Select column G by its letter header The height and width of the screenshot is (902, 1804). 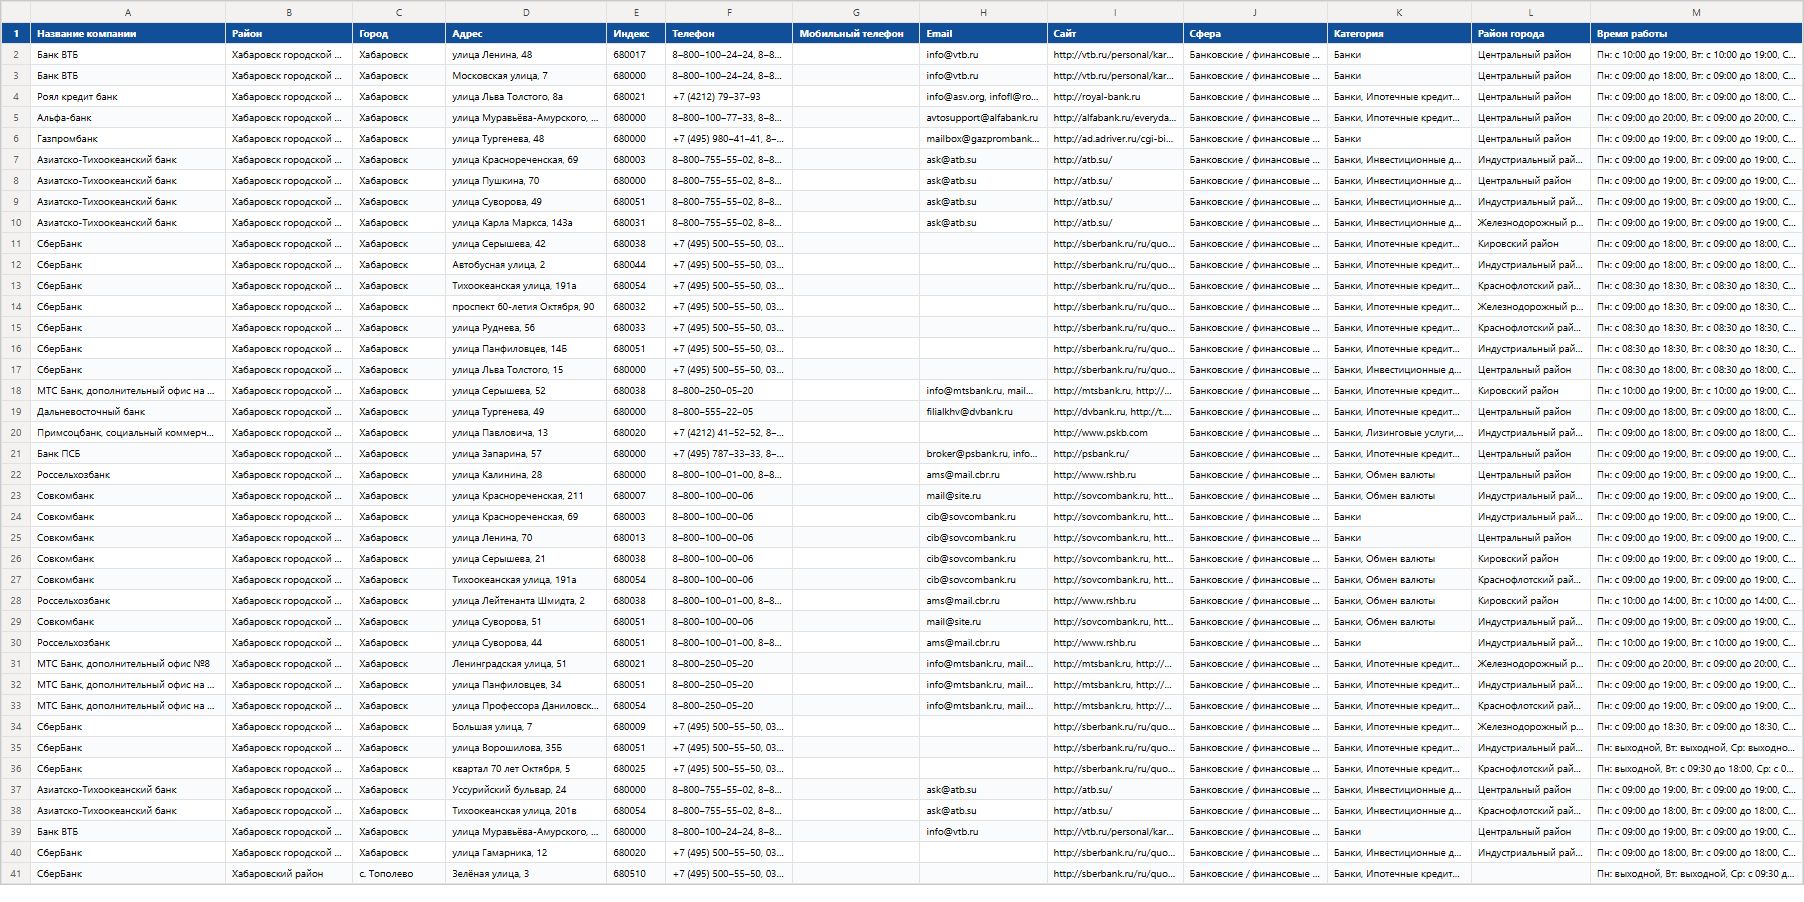856,12
